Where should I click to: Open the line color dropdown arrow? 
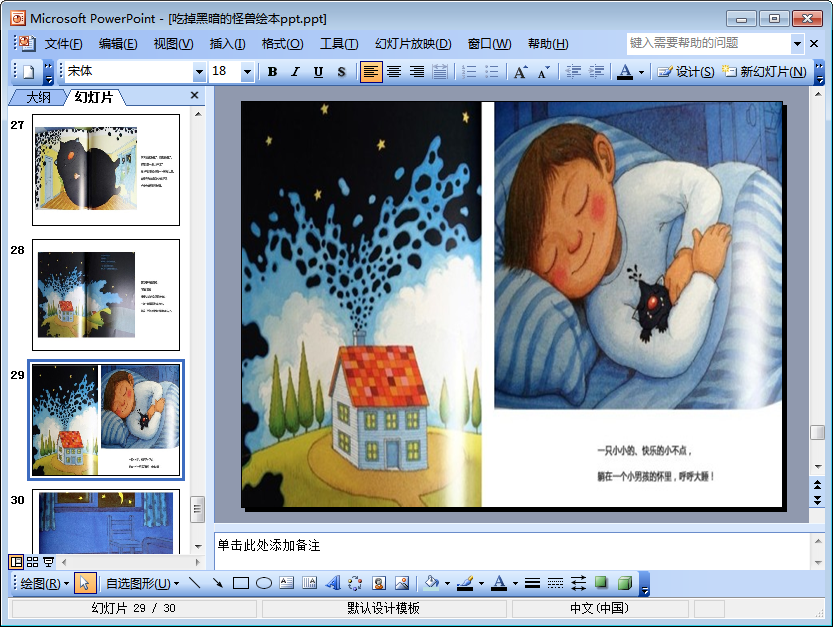tap(481, 583)
